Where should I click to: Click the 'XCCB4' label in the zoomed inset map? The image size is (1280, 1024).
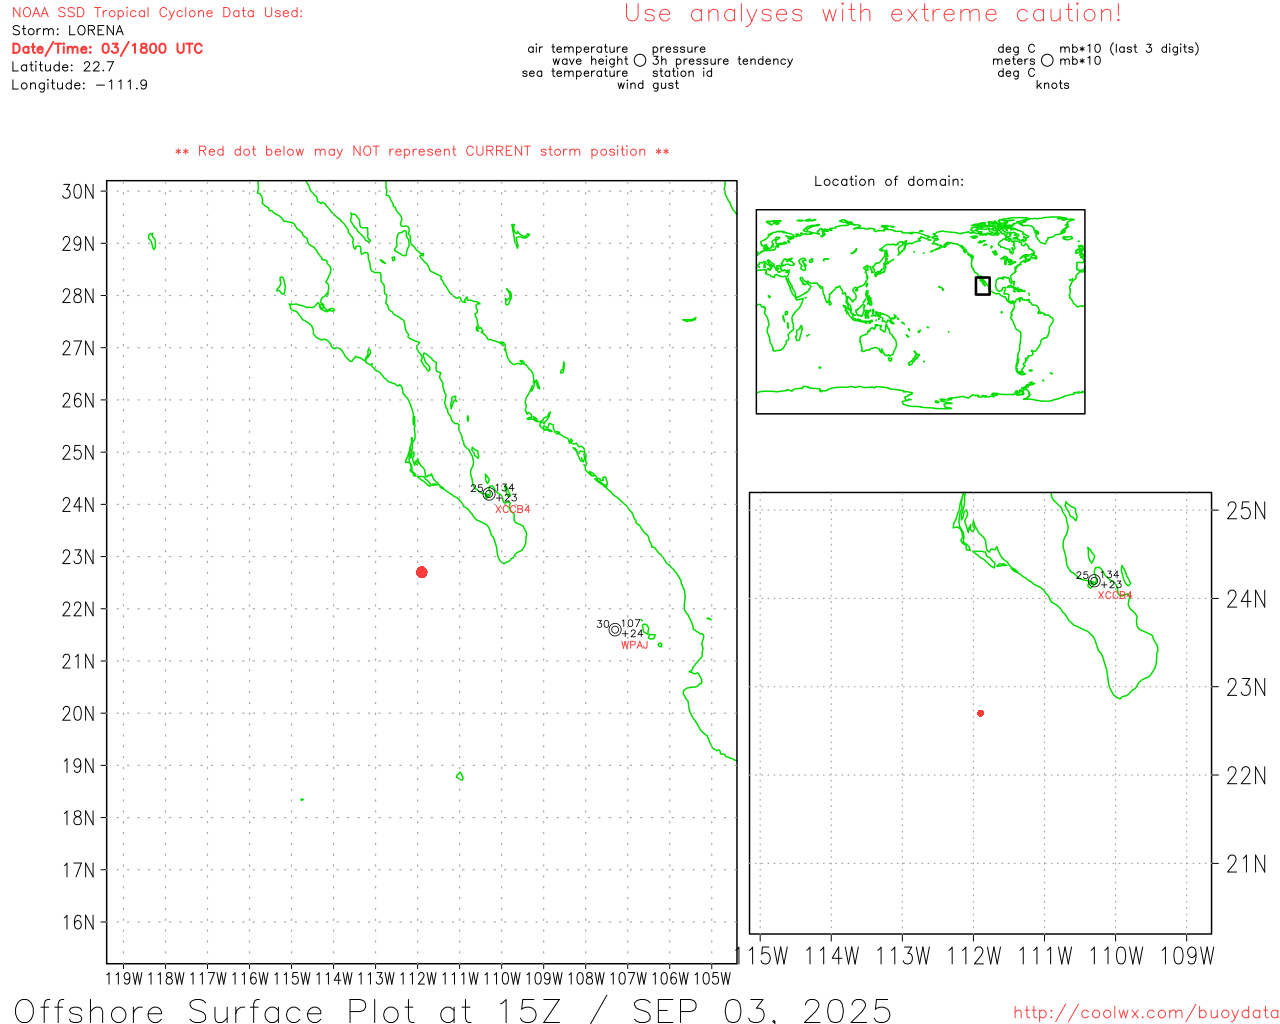(x=1115, y=595)
